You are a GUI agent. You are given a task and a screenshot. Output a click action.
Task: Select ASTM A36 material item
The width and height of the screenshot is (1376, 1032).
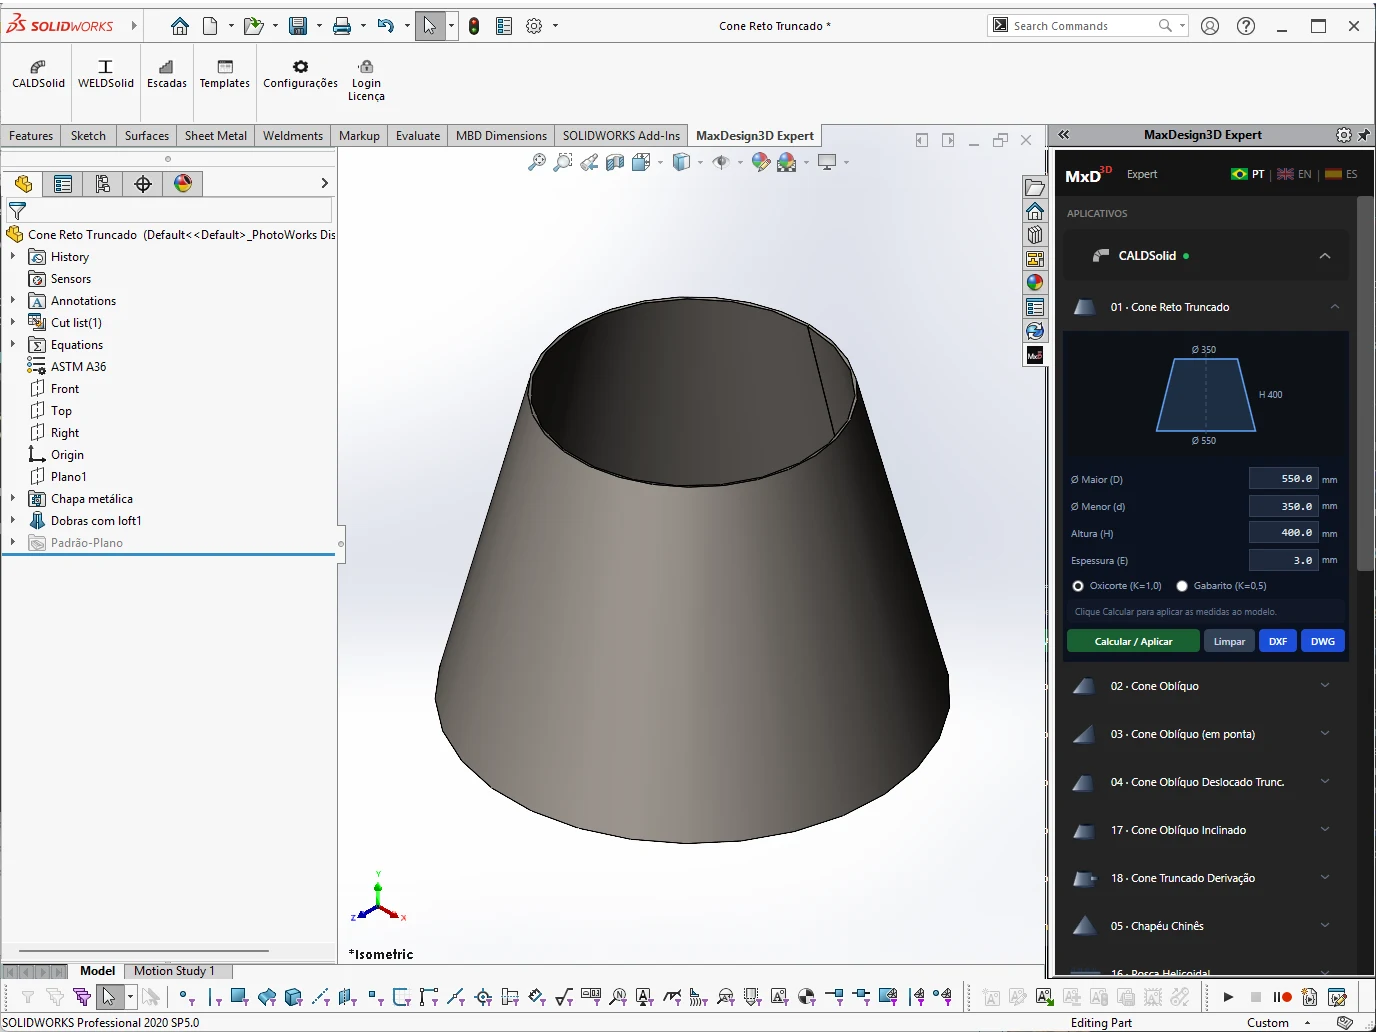(x=78, y=367)
